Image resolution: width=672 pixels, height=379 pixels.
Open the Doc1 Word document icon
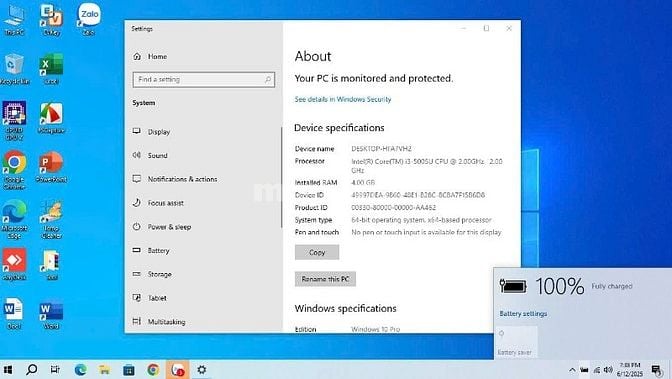(13, 313)
